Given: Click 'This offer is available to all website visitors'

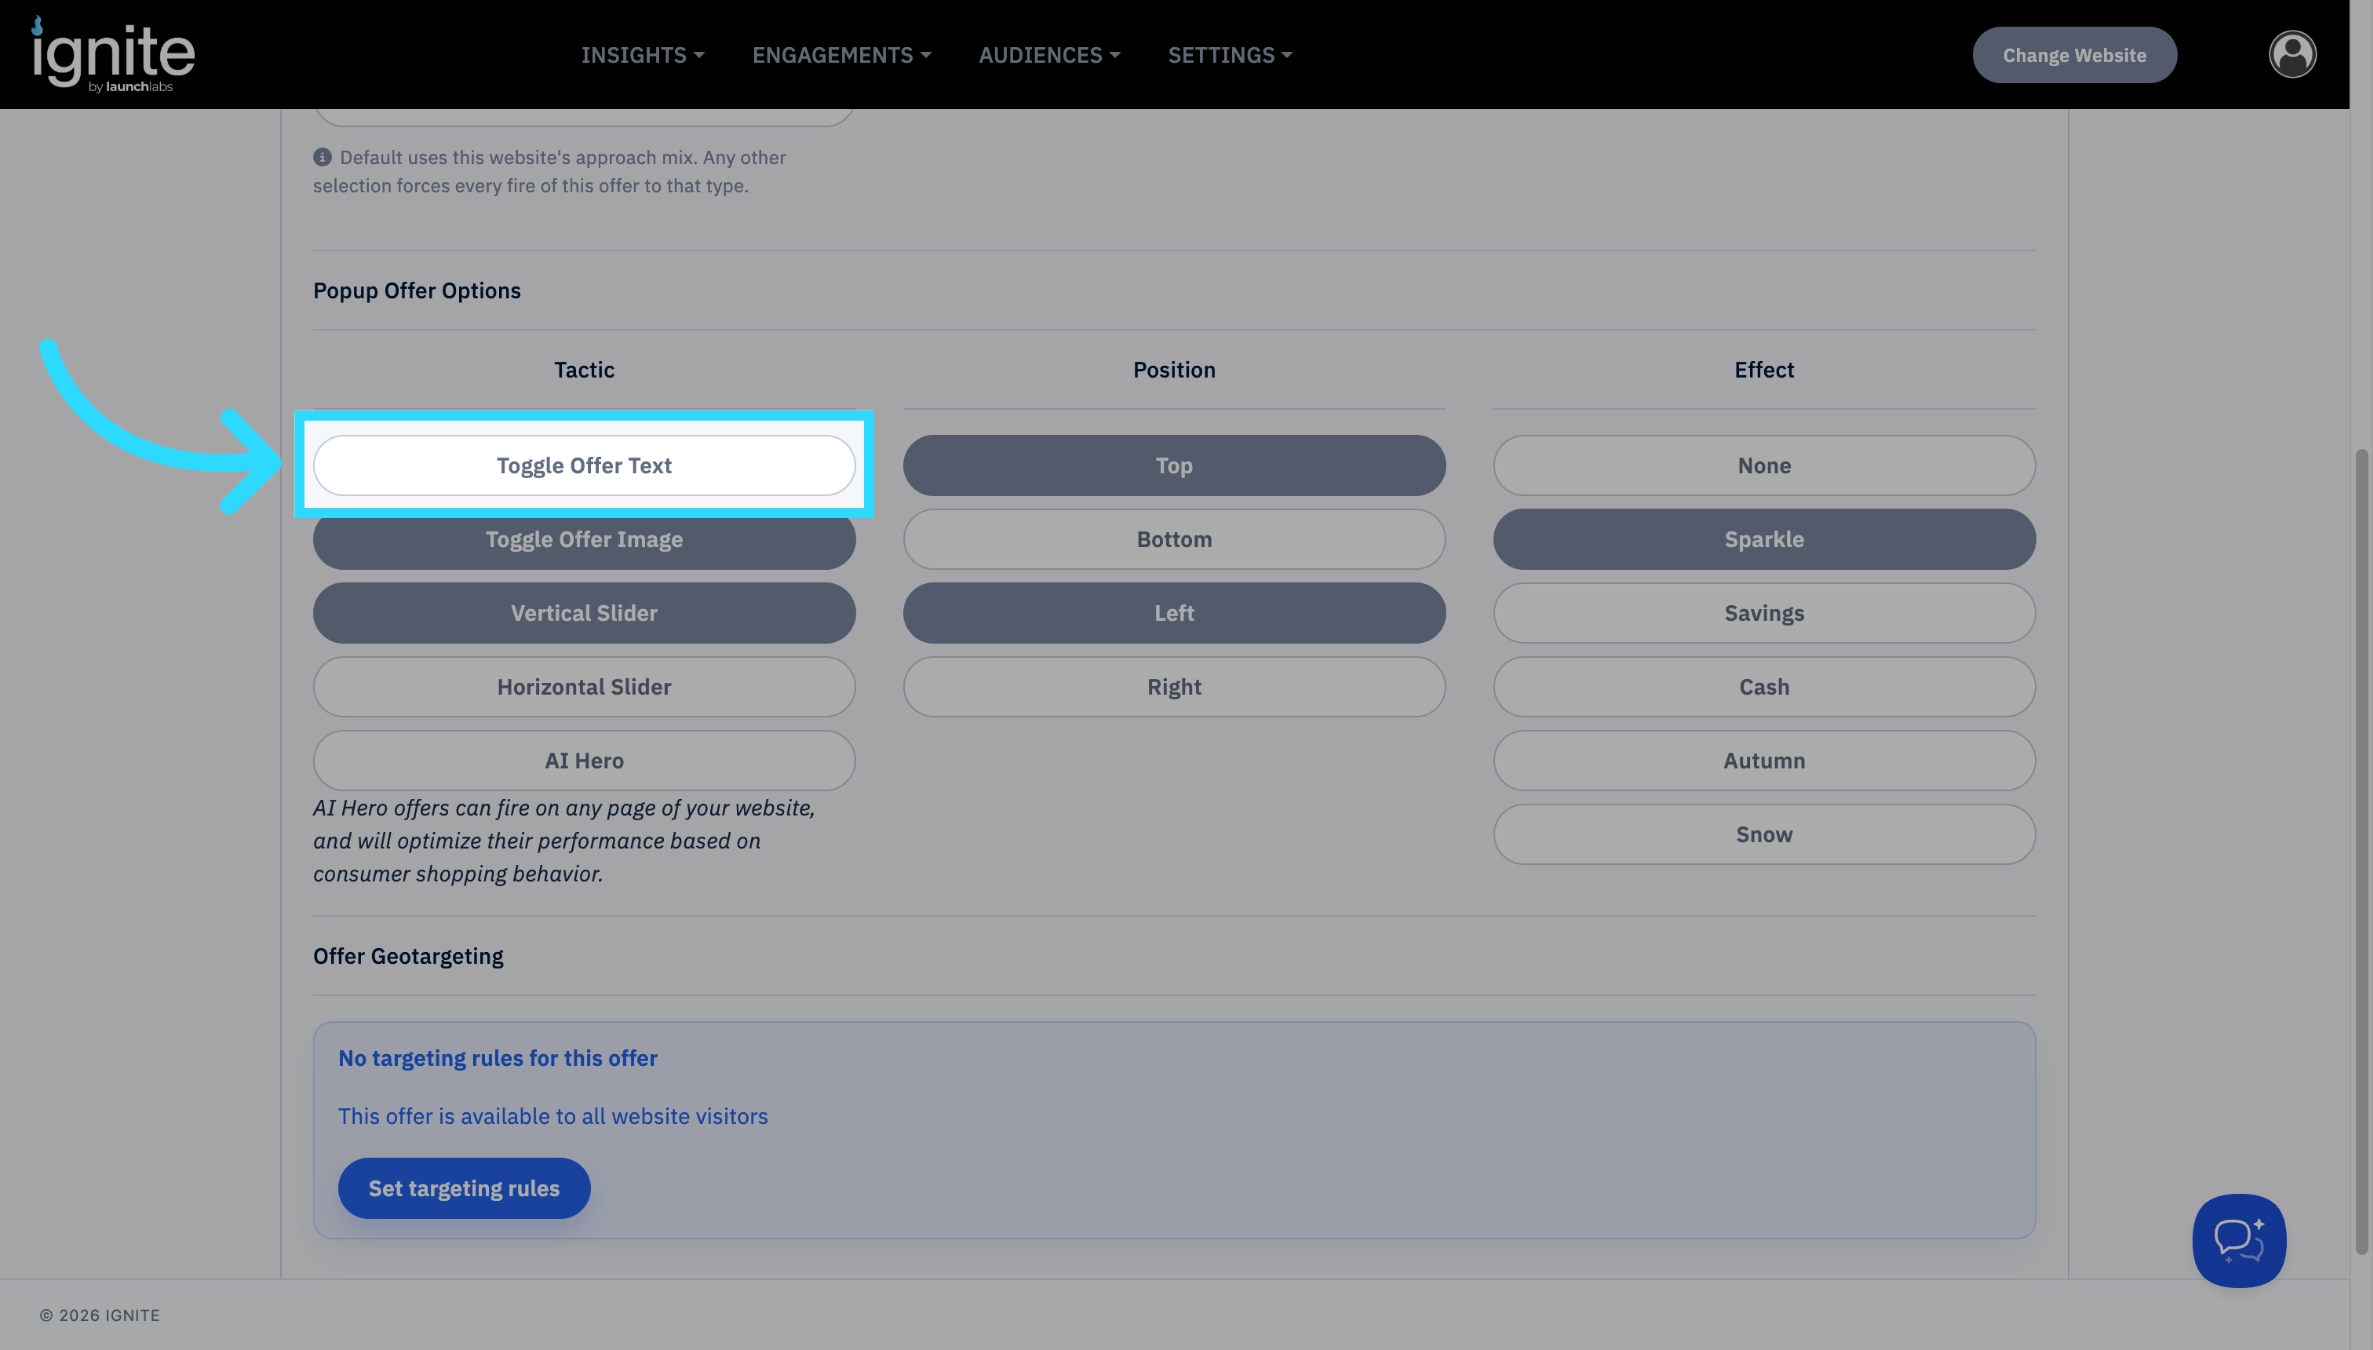Looking at the screenshot, I should click(x=553, y=1116).
